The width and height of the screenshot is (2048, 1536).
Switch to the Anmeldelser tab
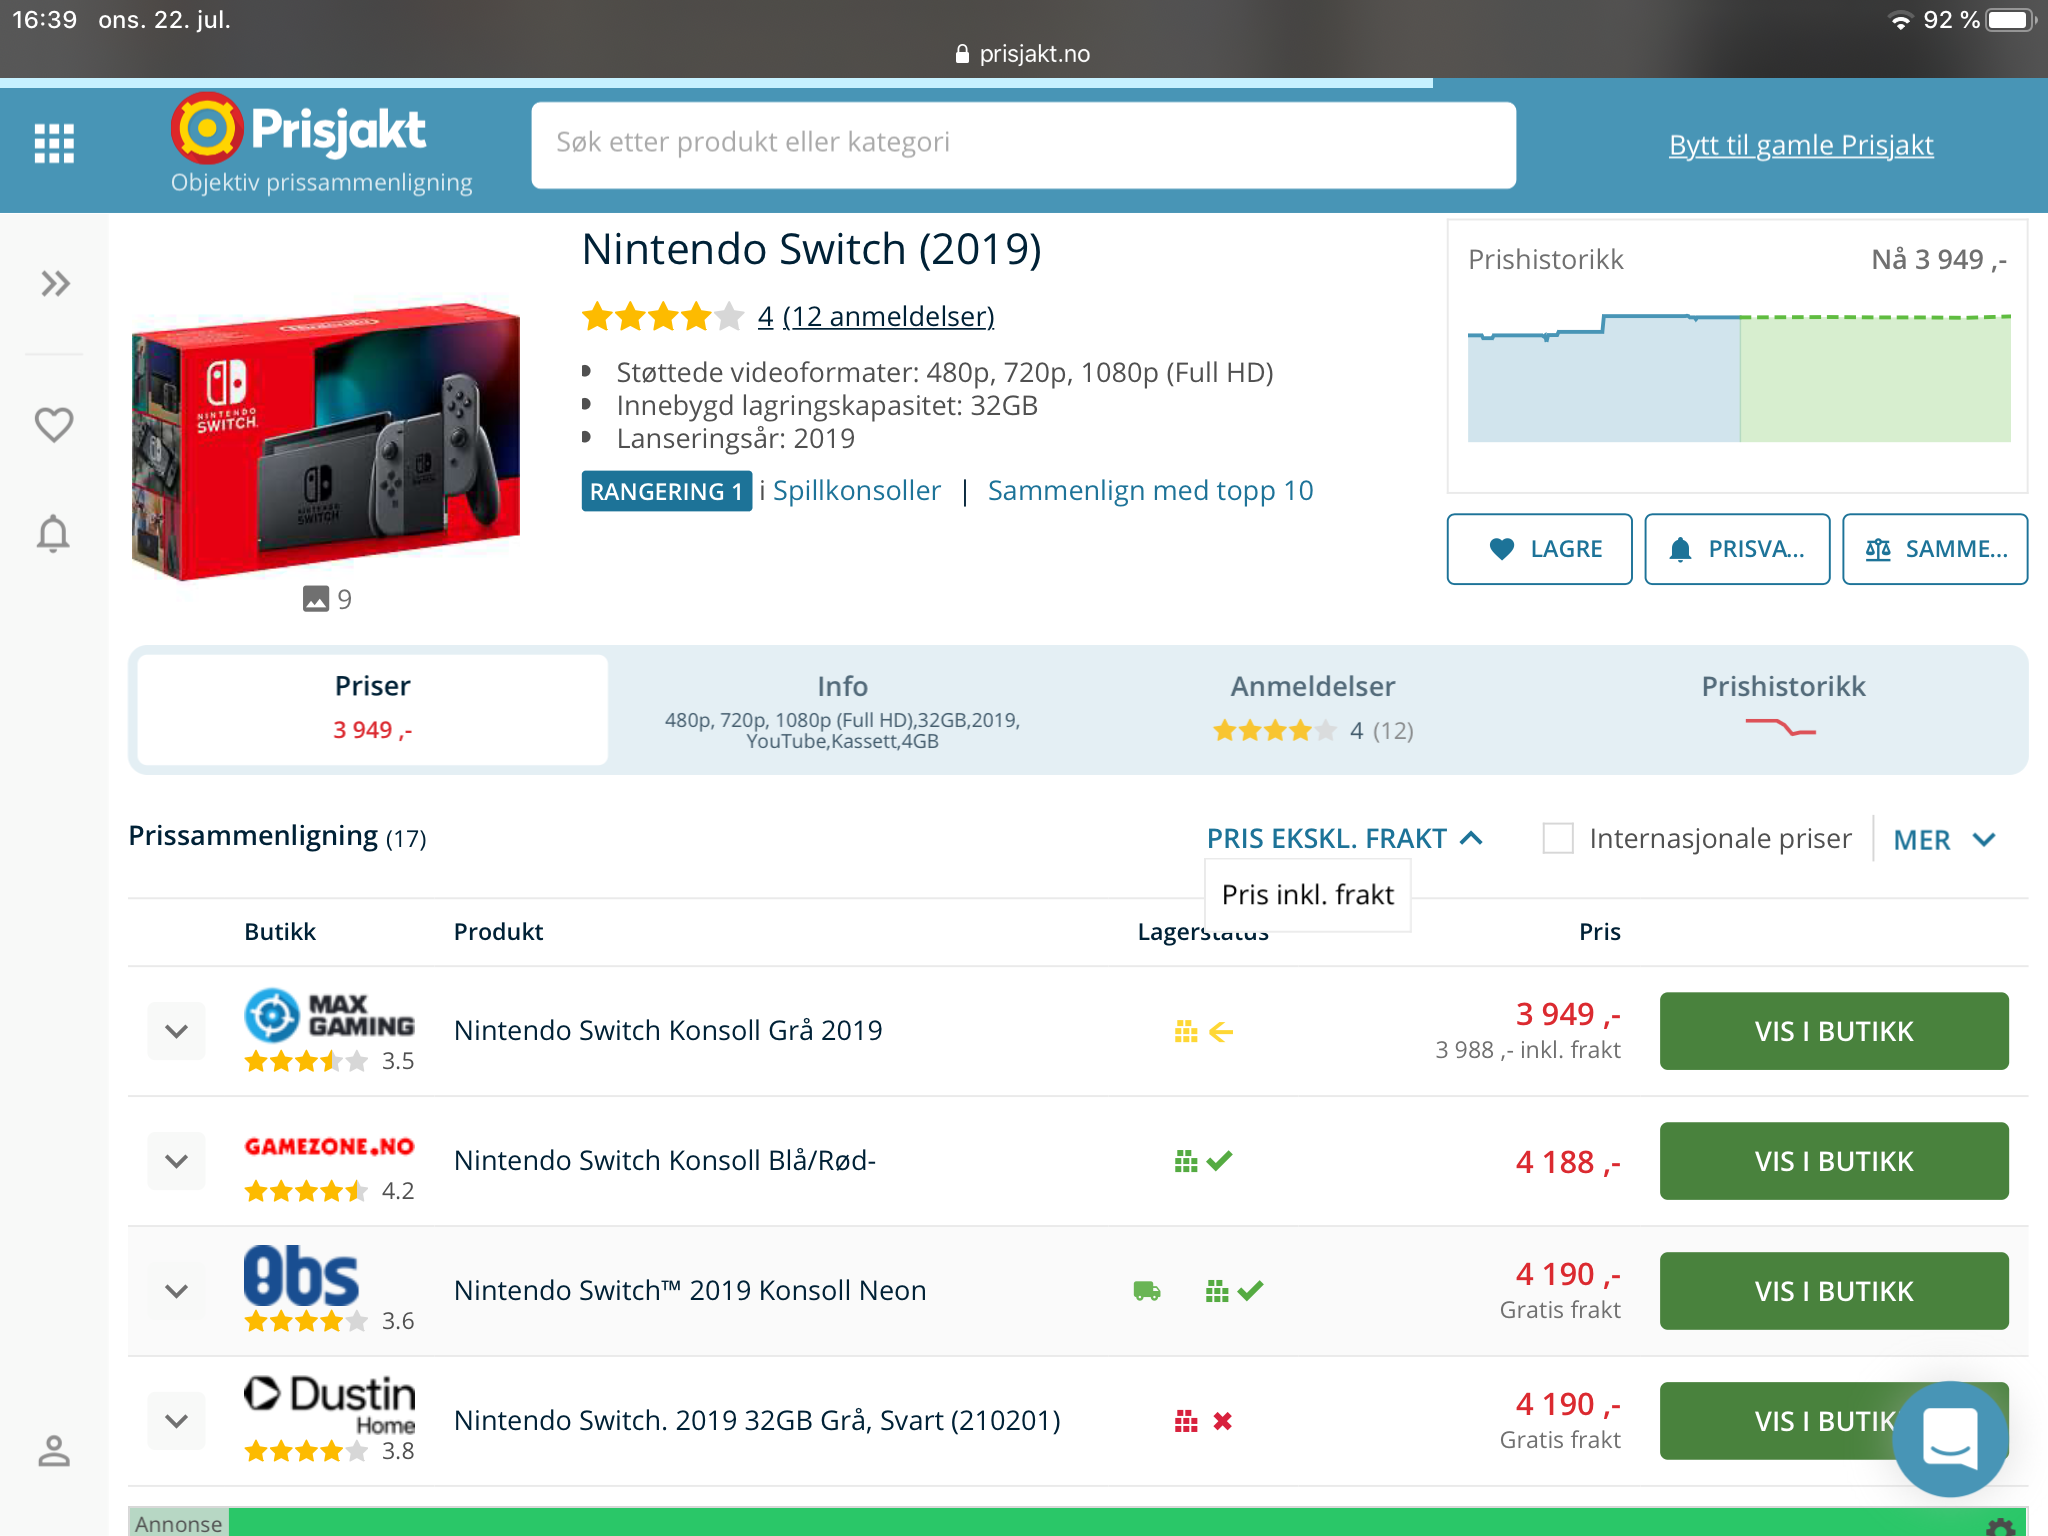tap(1313, 710)
